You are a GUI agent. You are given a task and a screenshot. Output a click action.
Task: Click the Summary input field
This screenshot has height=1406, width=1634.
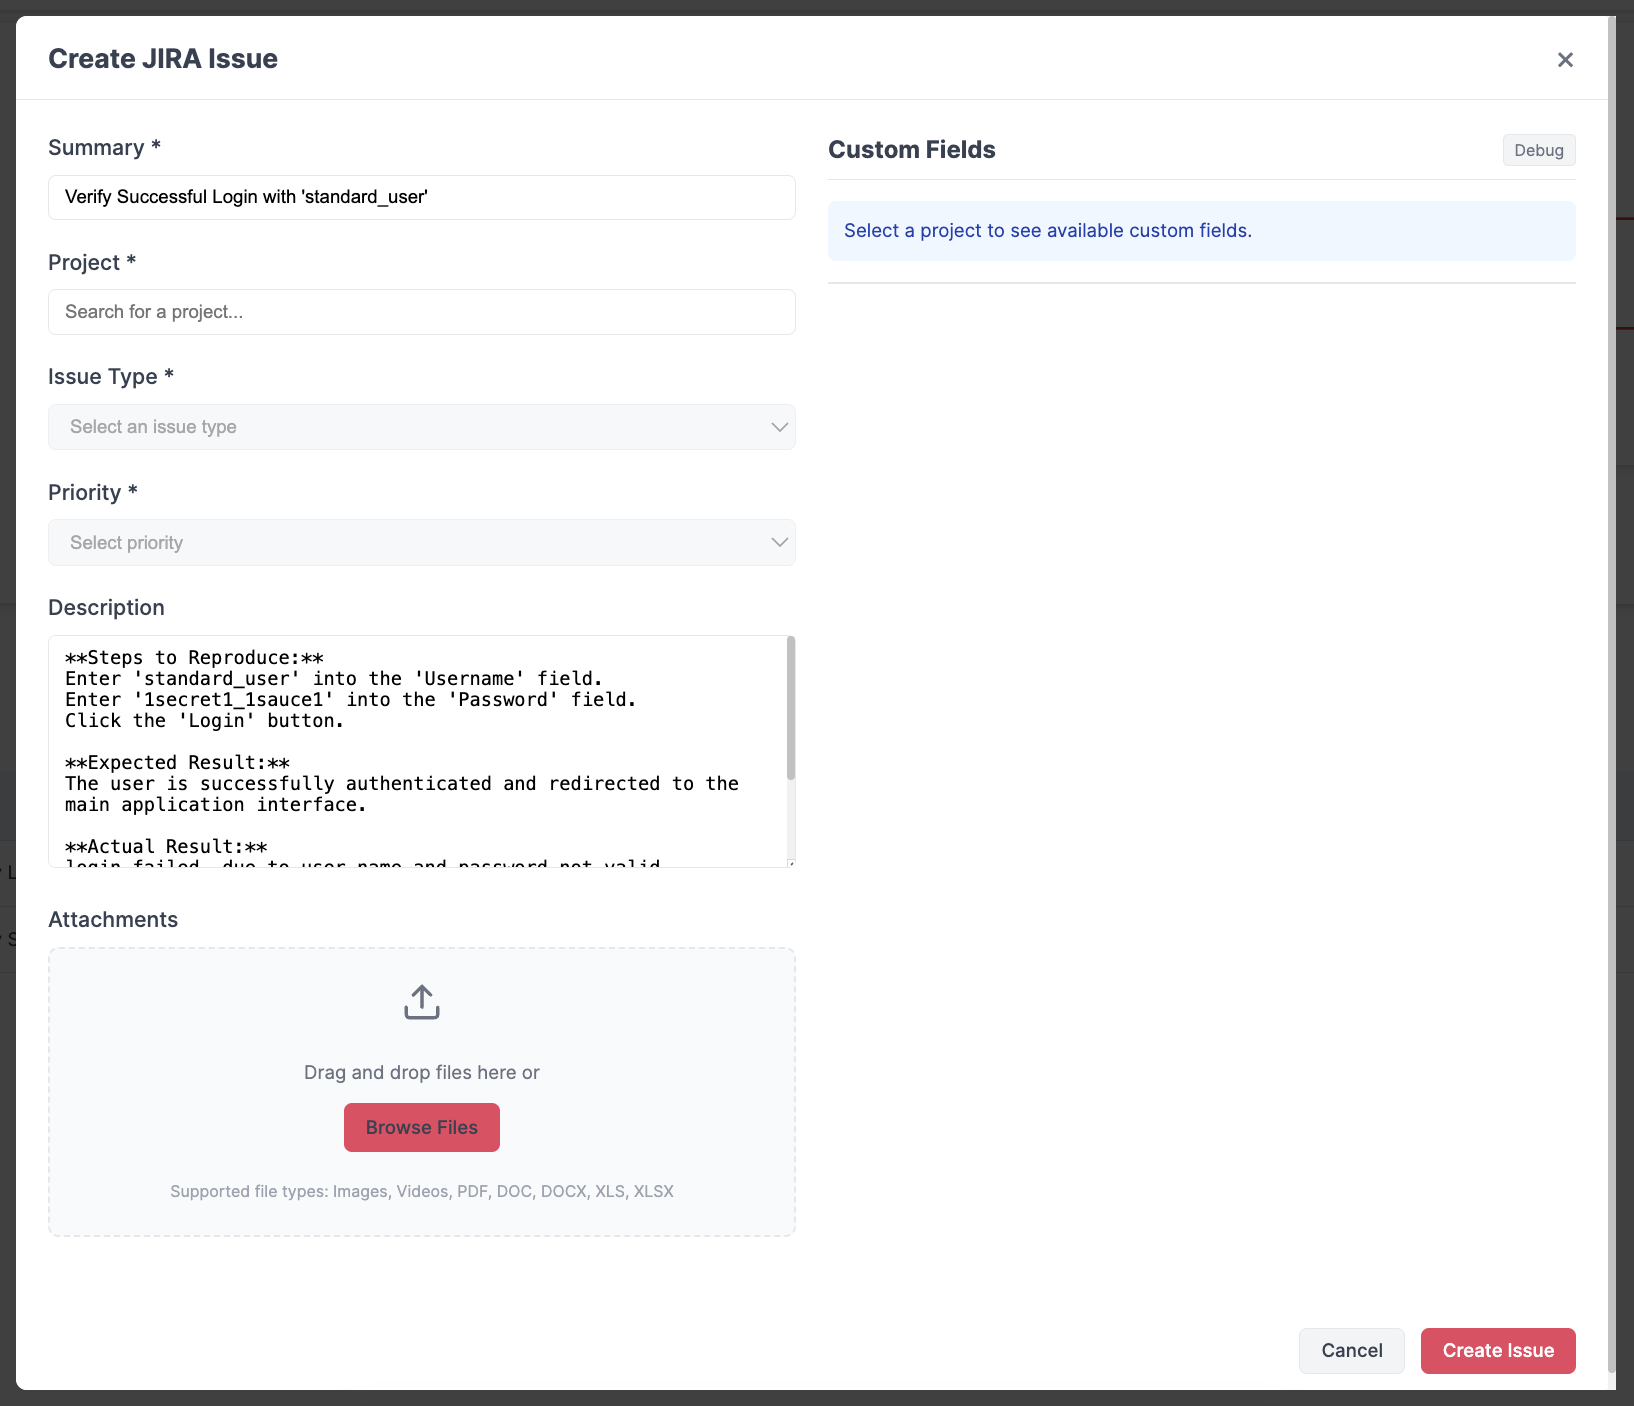(422, 197)
